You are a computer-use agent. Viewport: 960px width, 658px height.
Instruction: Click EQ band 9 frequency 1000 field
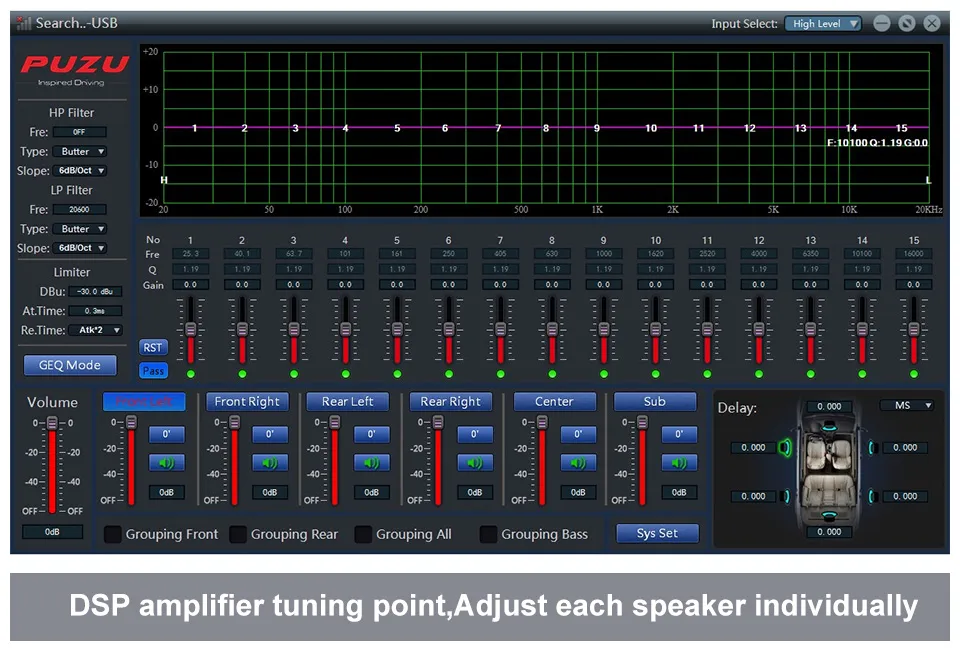tap(604, 253)
